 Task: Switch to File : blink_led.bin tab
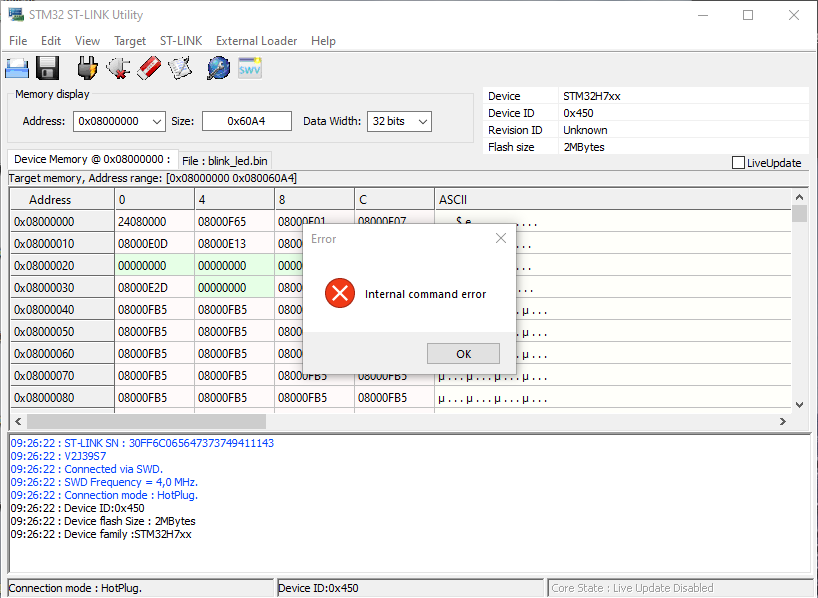225,161
